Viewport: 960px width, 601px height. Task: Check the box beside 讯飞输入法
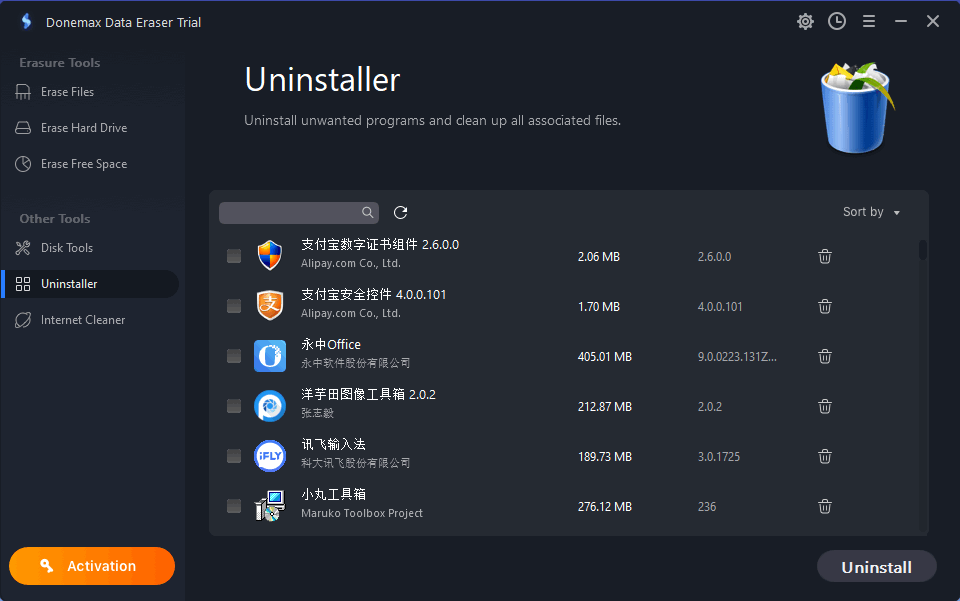pyautogui.click(x=234, y=456)
